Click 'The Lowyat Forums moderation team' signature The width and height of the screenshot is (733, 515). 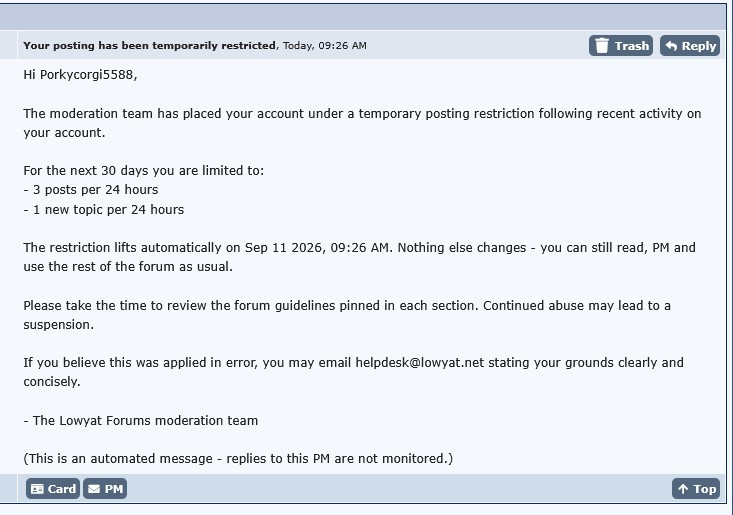pyautogui.click(x=145, y=421)
